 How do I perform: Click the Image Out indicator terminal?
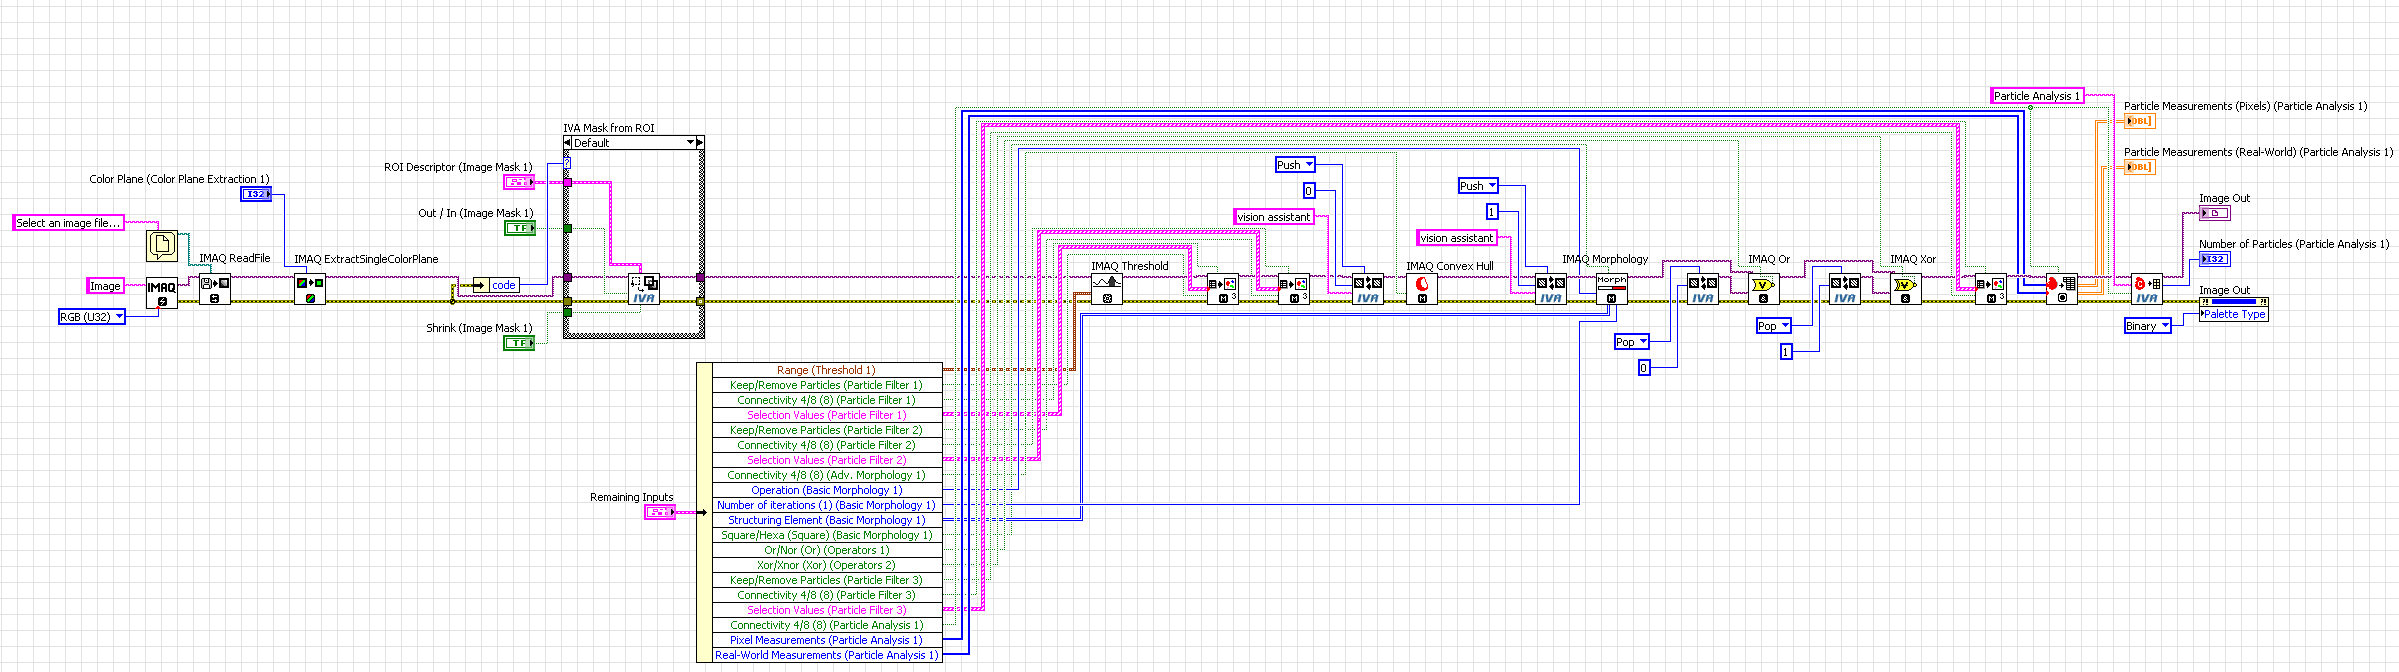2214,213
